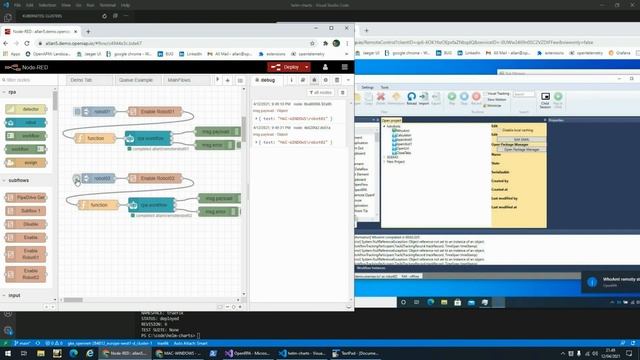The width and height of the screenshot is (640, 360).
Task: Switch to the Demo Tab flow
Action: tap(89, 80)
